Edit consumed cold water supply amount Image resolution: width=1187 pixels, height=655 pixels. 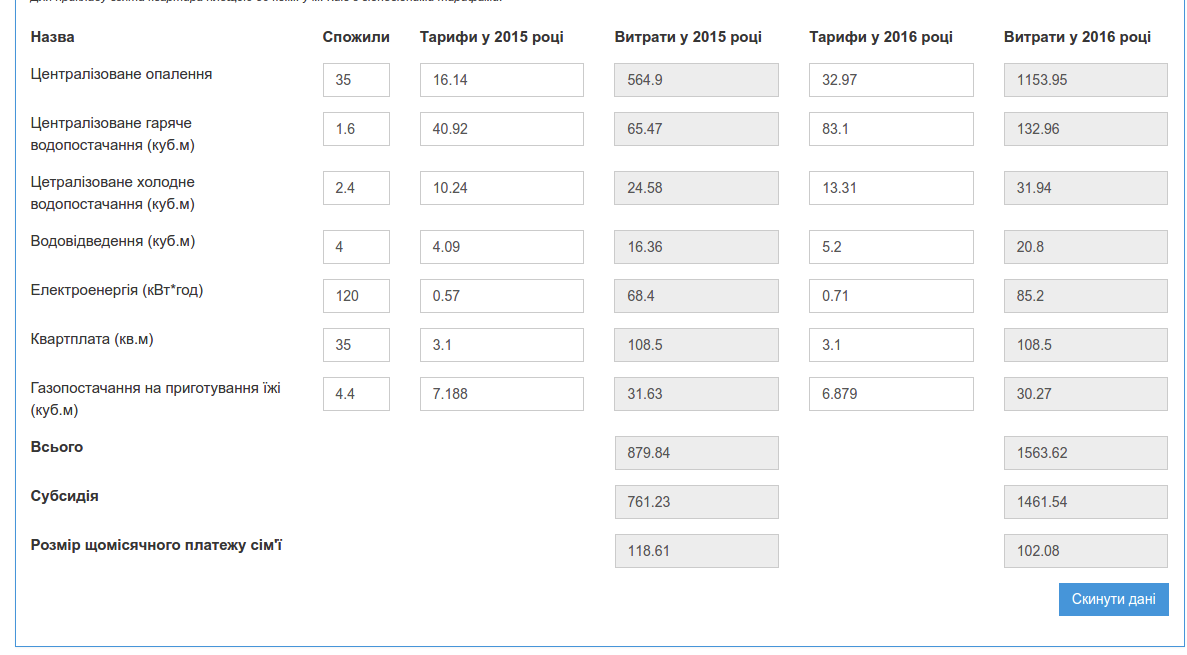tap(356, 188)
